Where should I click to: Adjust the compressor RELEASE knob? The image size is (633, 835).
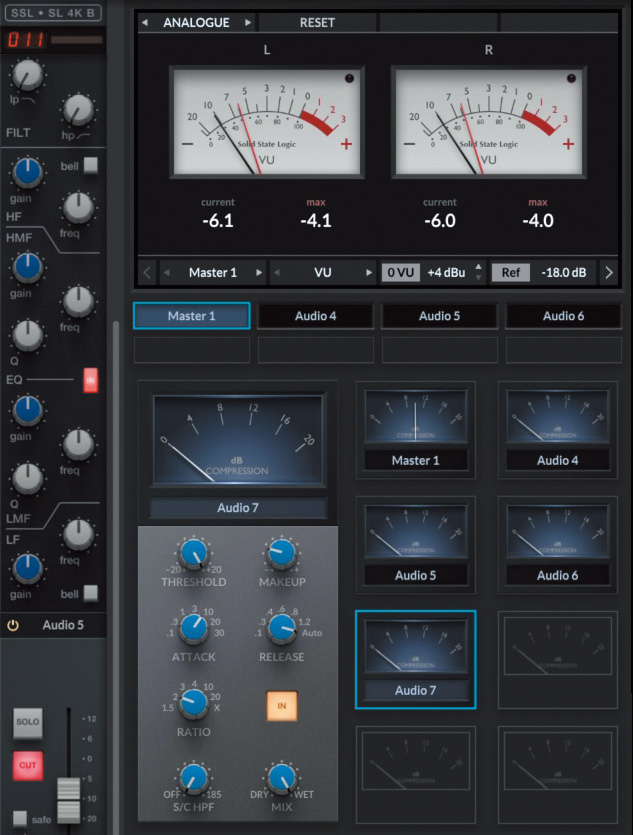(x=282, y=628)
